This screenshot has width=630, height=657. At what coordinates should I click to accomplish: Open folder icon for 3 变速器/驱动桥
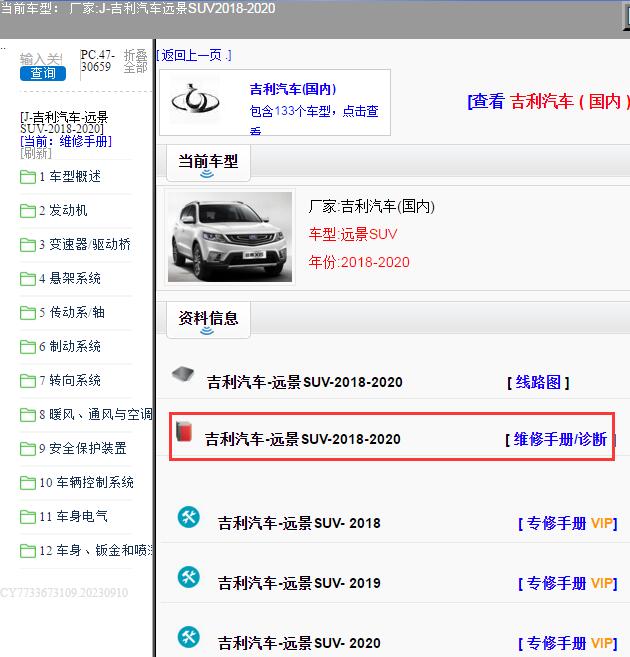point(28,245)
